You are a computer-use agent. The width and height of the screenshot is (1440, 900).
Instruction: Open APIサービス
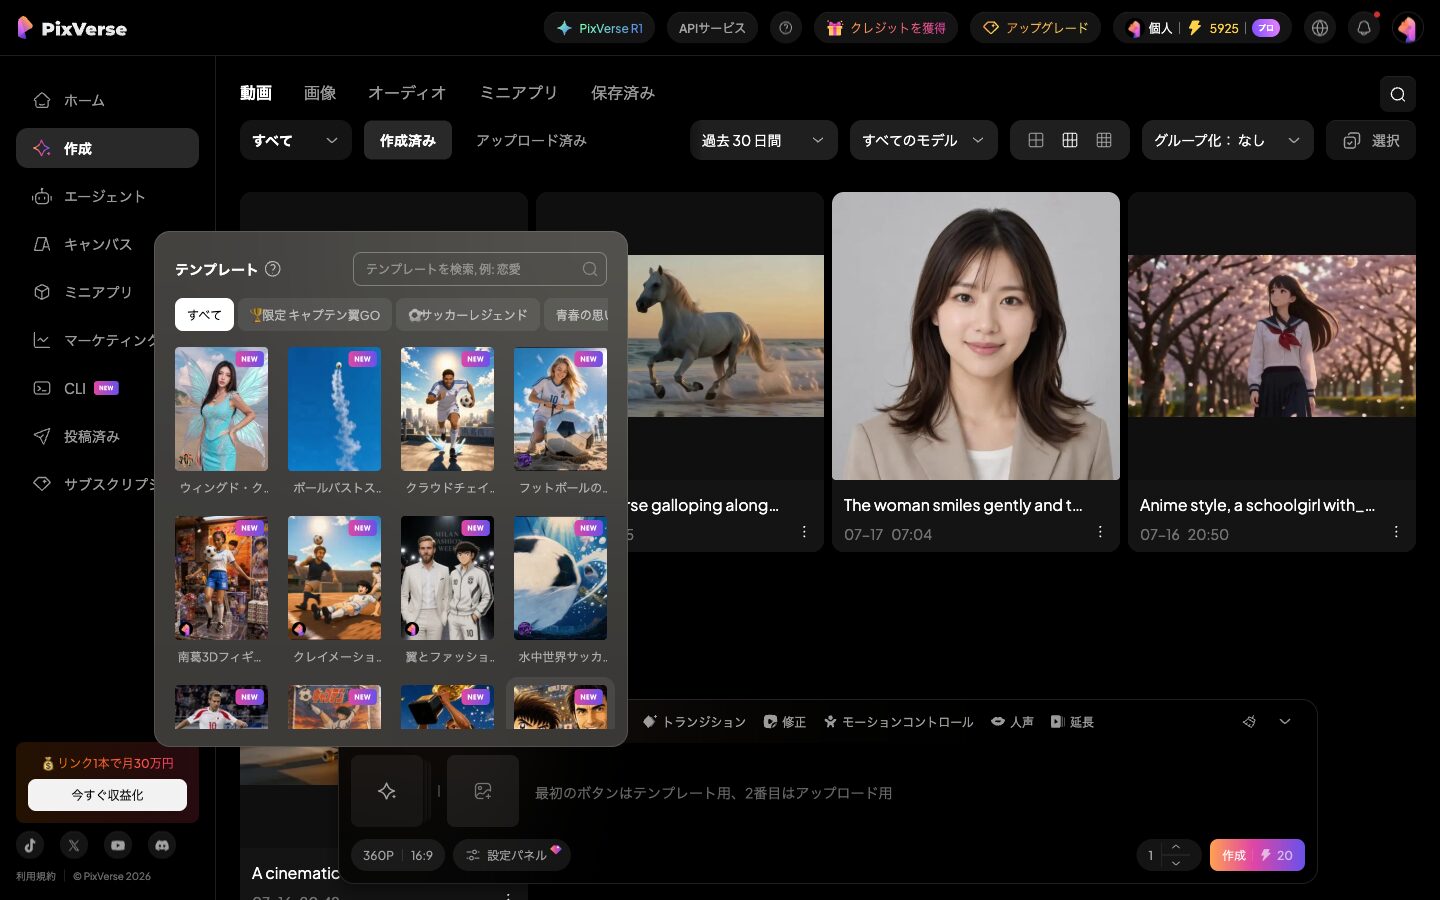coord(712,28)
